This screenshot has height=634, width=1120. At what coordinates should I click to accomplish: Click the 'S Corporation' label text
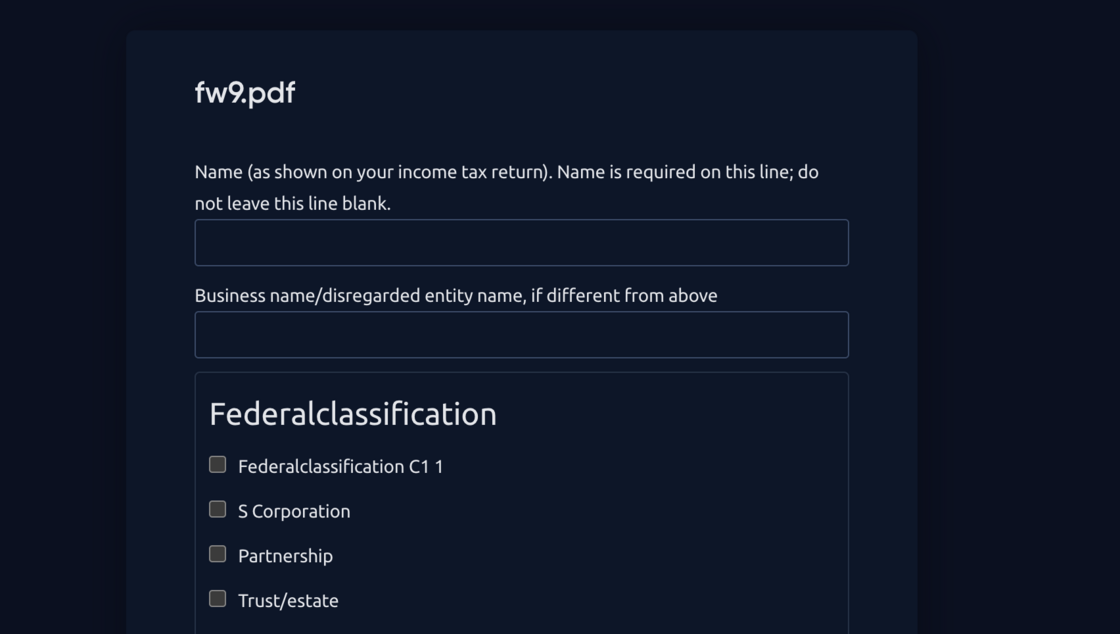point(294,511)
